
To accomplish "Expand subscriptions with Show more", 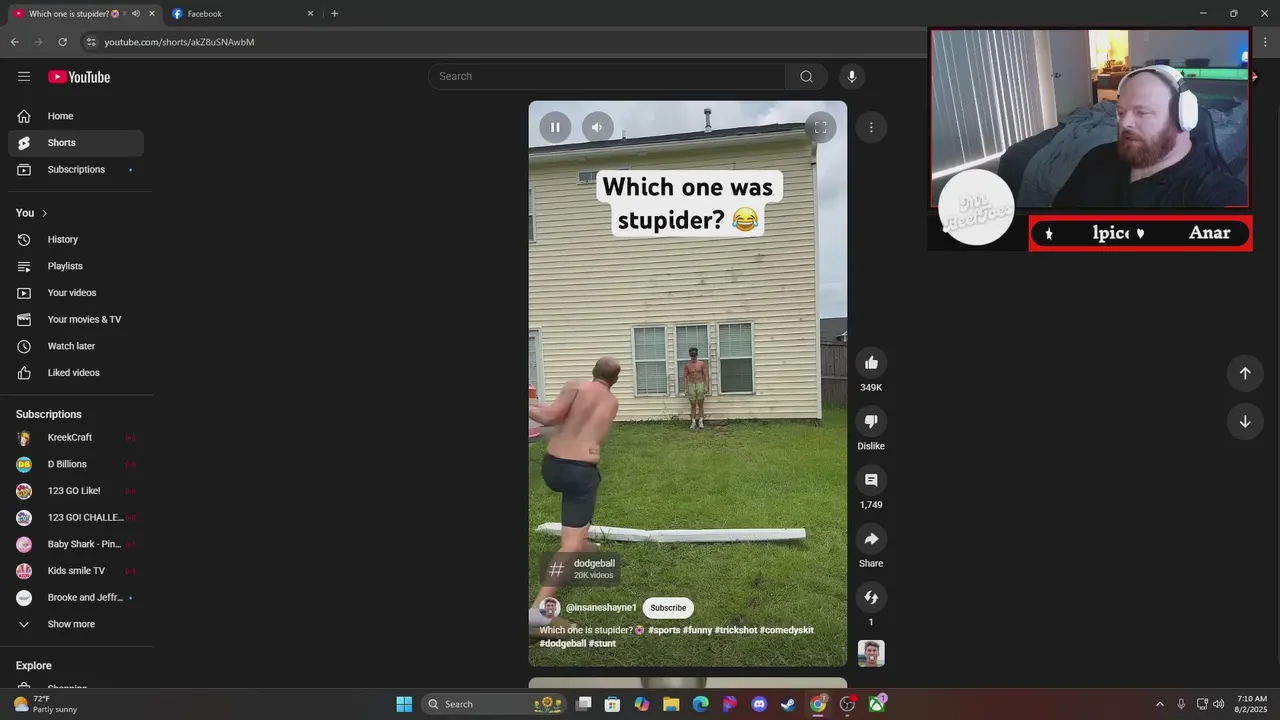I will tap(76, 624).
